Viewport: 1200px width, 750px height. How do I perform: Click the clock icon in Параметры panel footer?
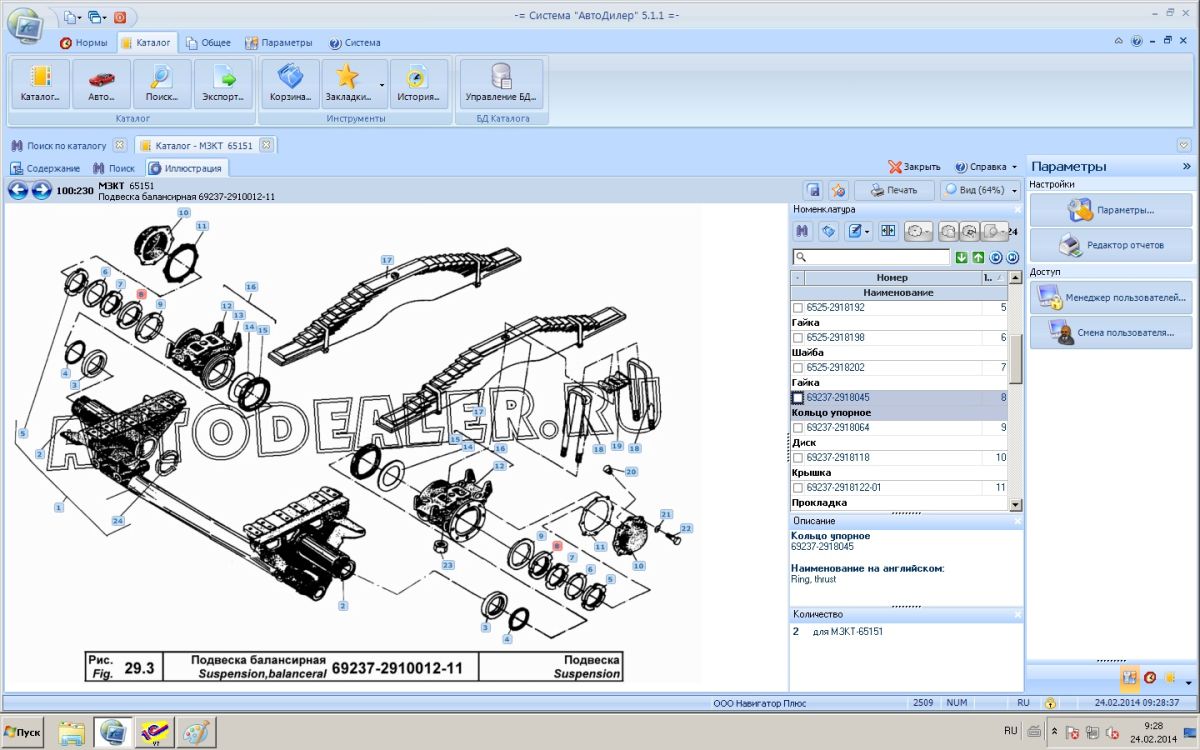1150,678
